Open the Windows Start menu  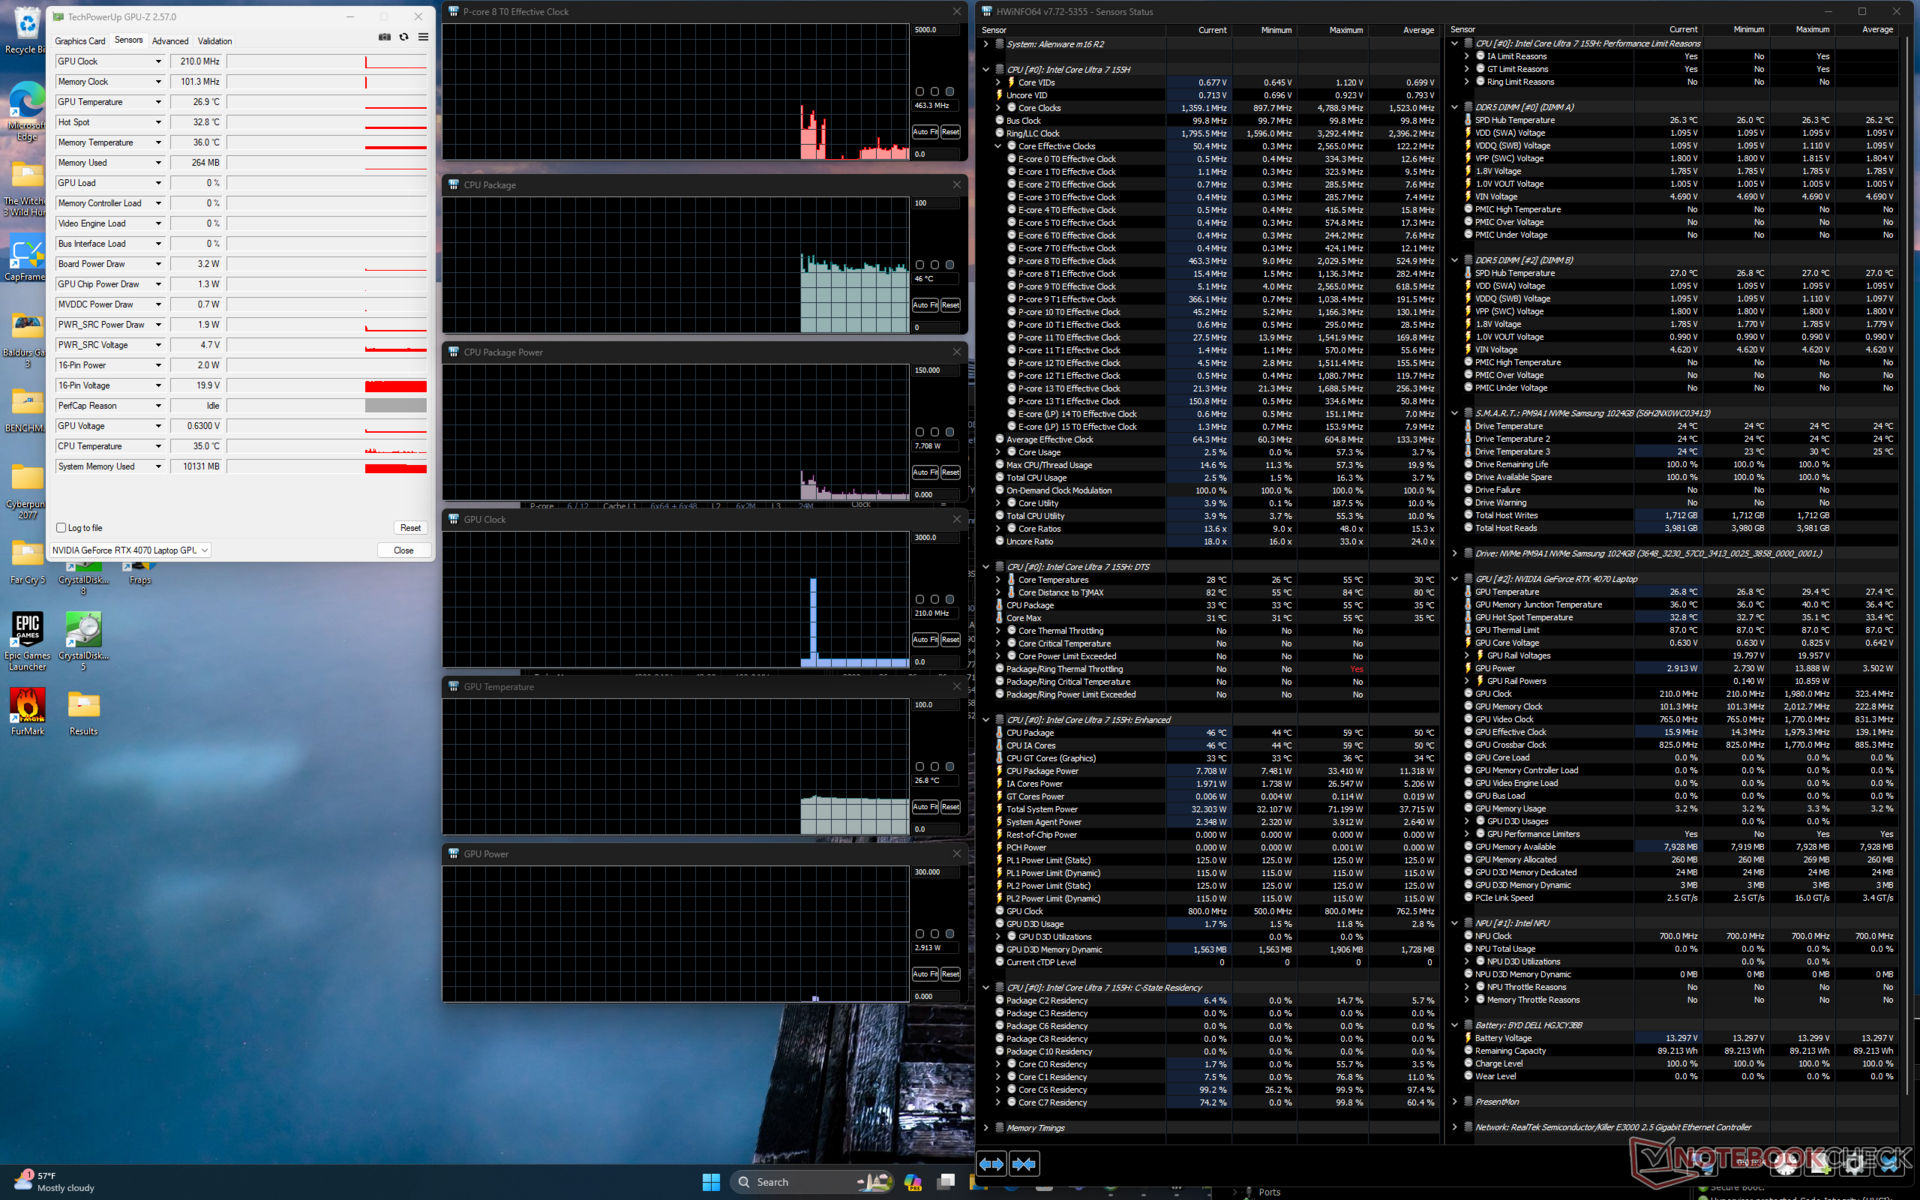tap(711, 1182)
